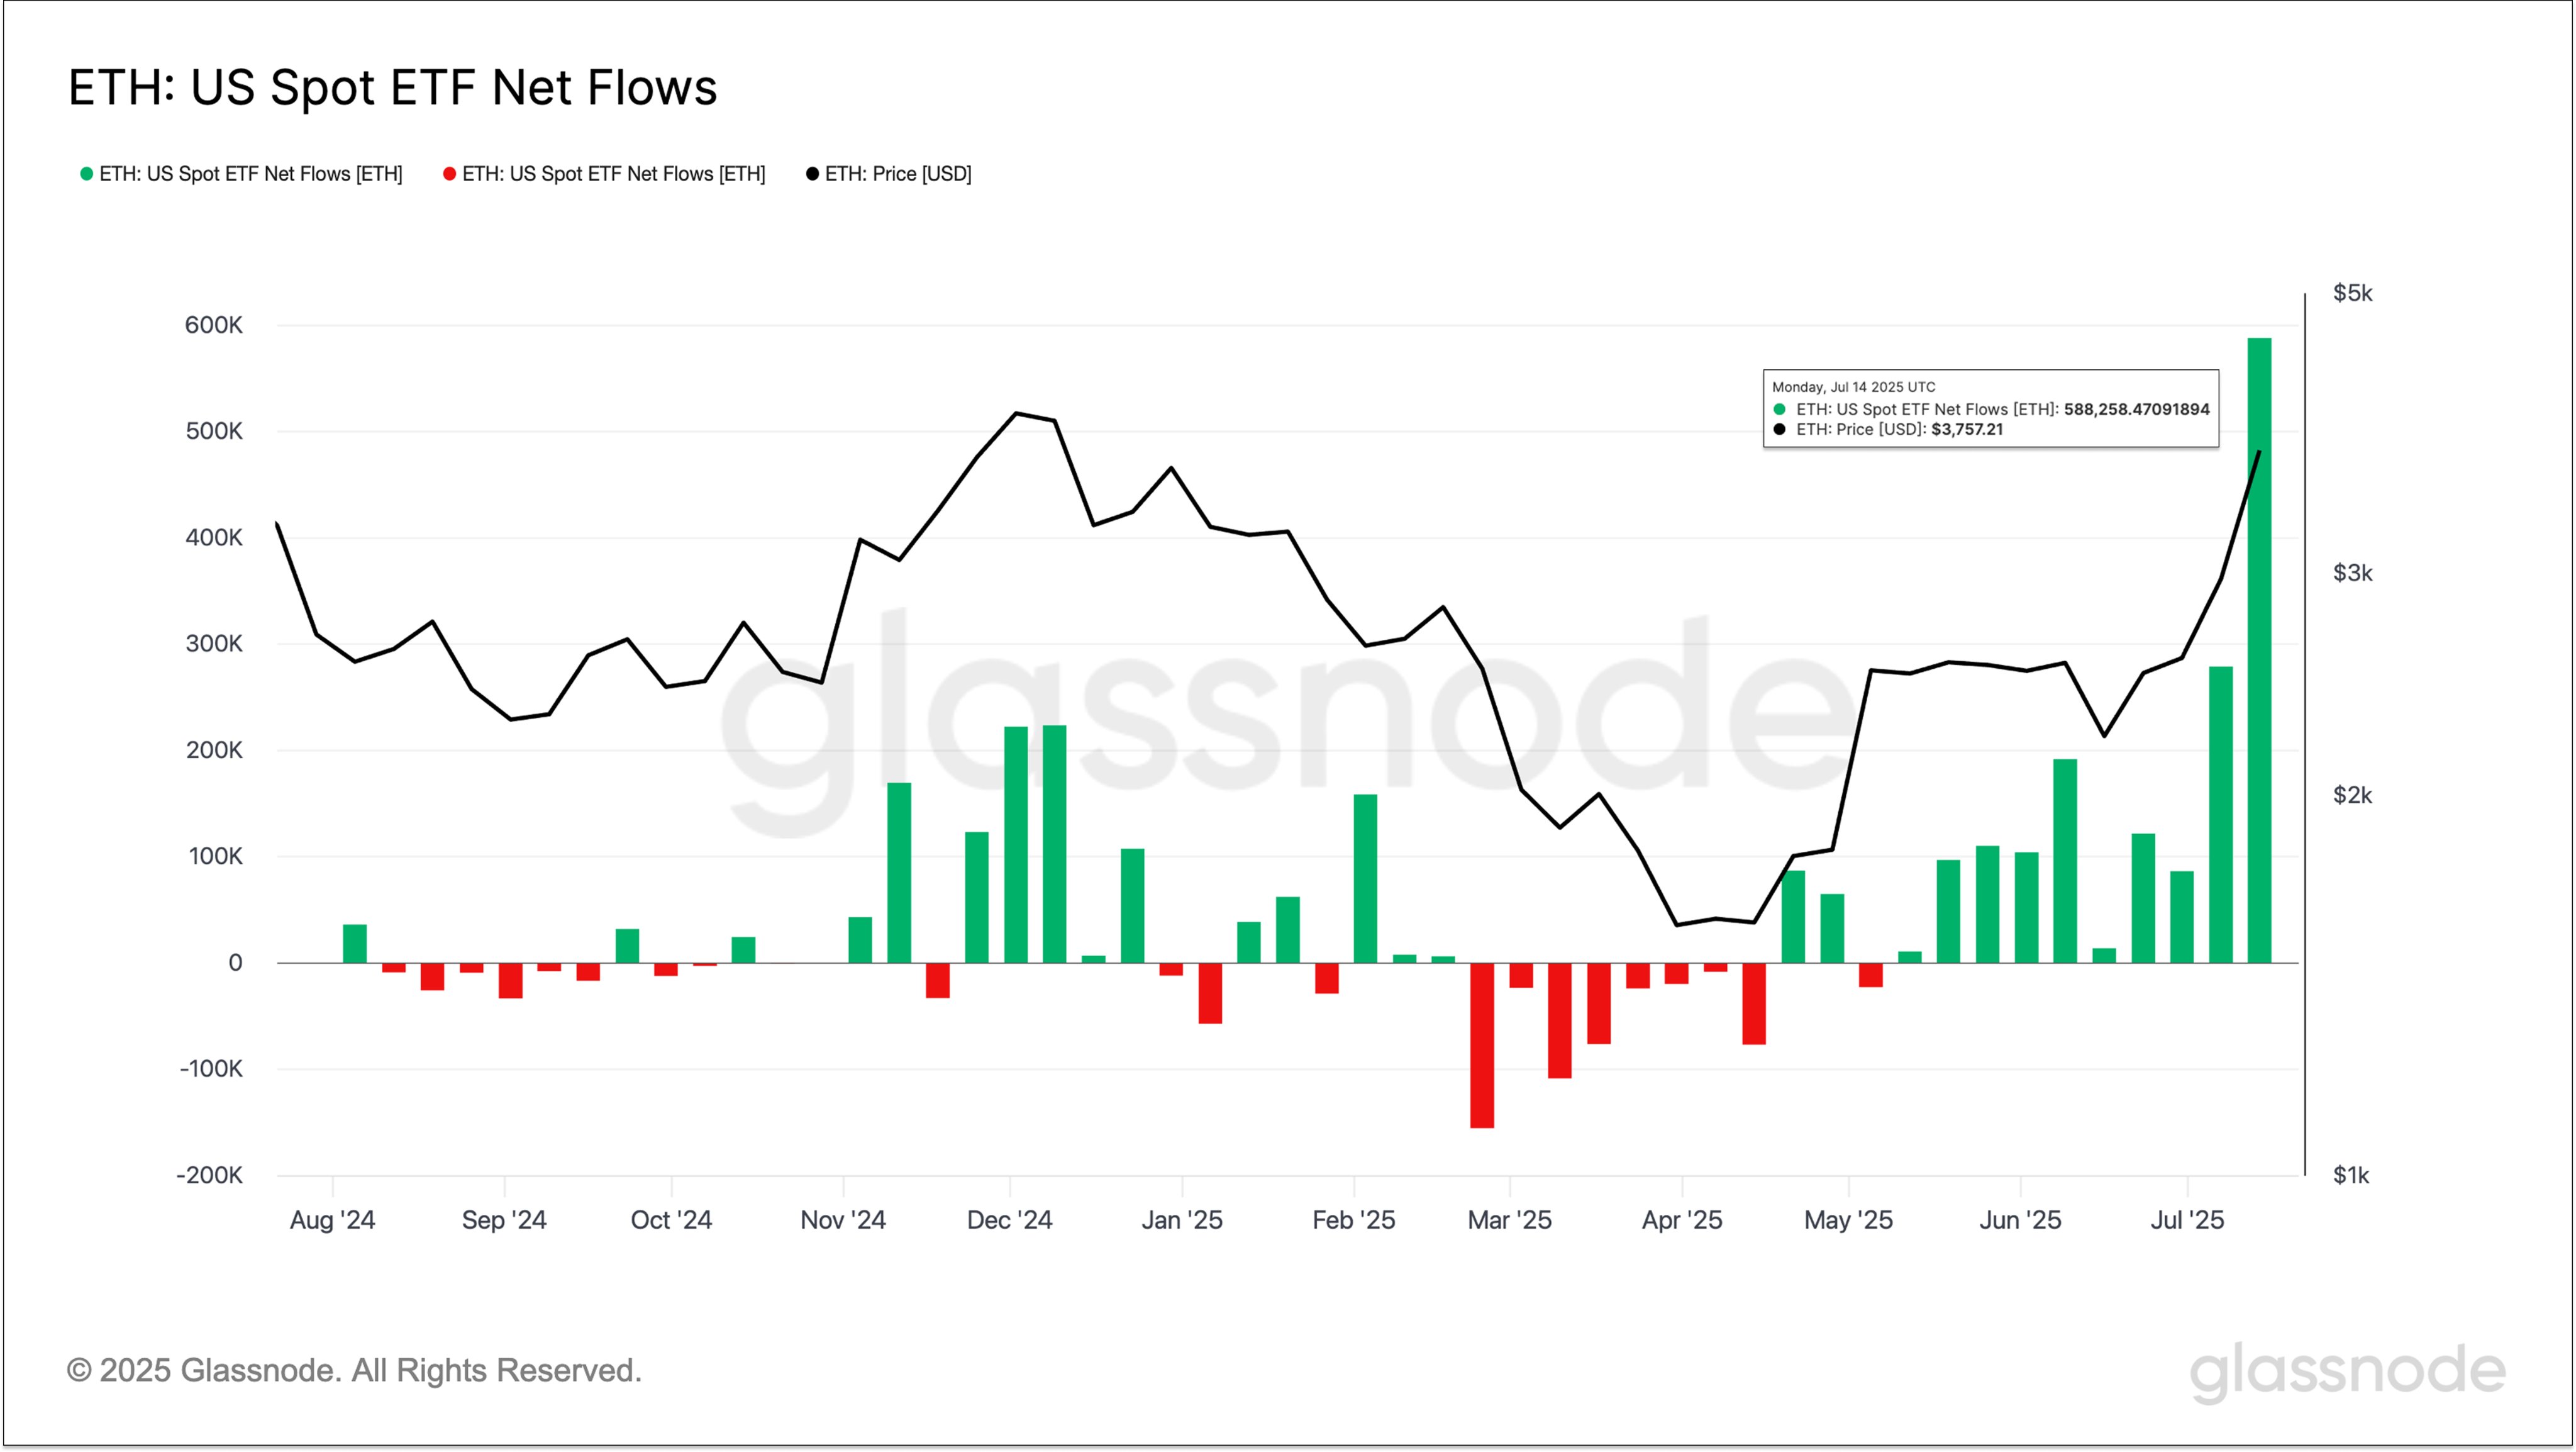Image resolution: width=2576 pixels, height=1452 pixels.
Task: Click the Monday, Jul 14 2025 tooltip date
Action: point(1853,387)
